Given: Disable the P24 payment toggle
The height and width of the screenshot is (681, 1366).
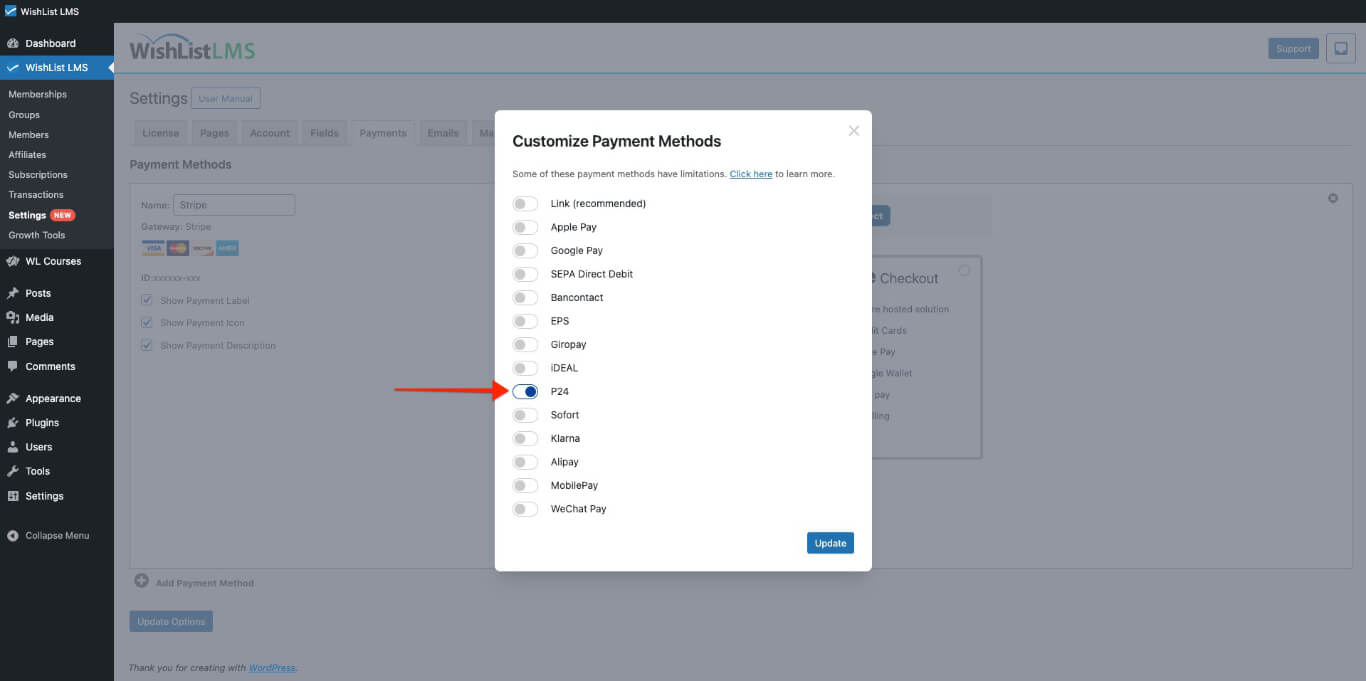Looking at the screenshot, I should coord(525,391).
